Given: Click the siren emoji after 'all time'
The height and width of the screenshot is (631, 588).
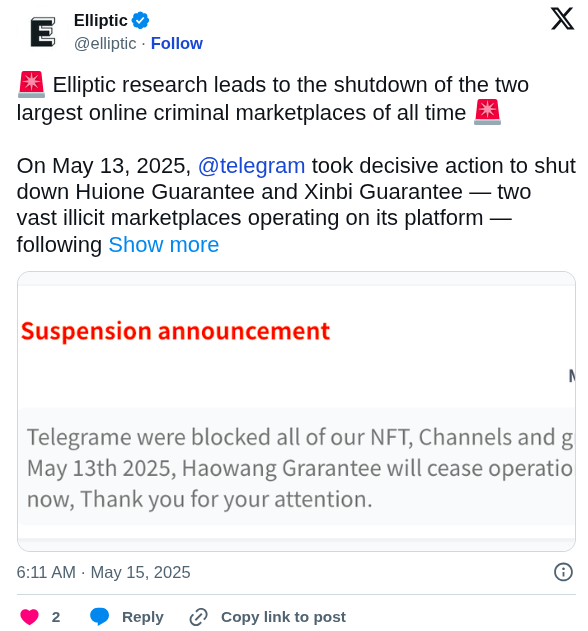Looking at the screenshot, I should [487, 112].
